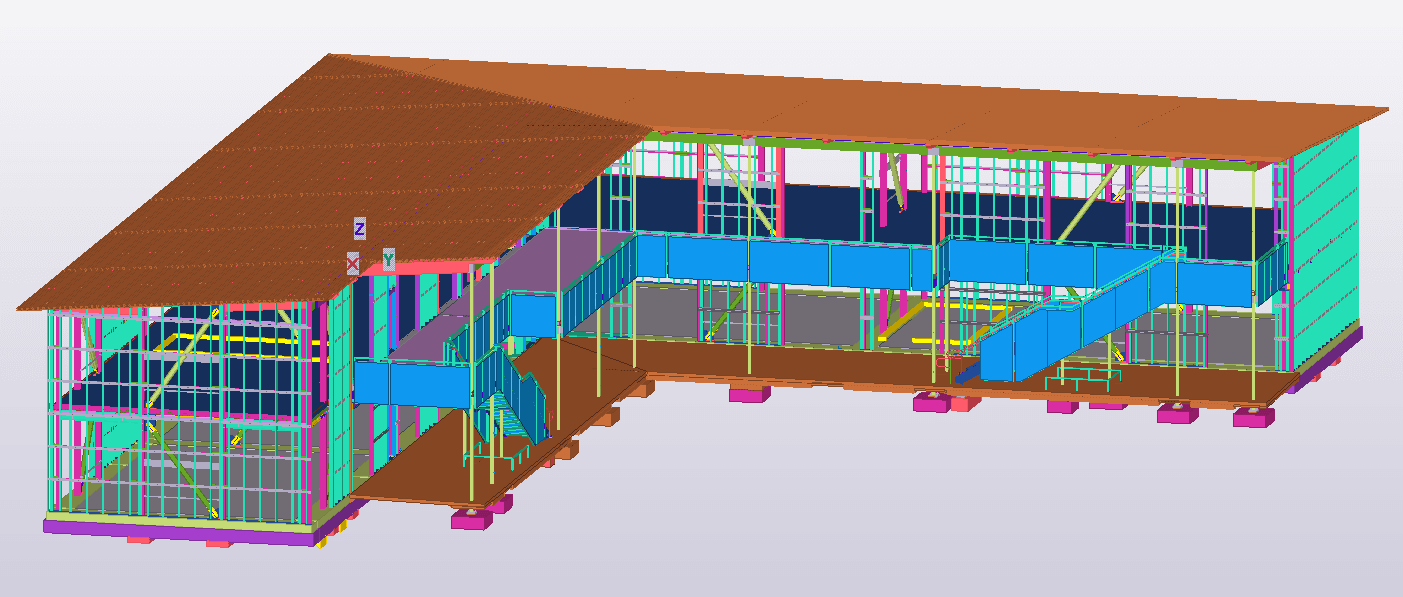The width and height of the screenshot is (1403, 597).
Task: Click the Z axis label marker
Action: click(x=360, y=229)
